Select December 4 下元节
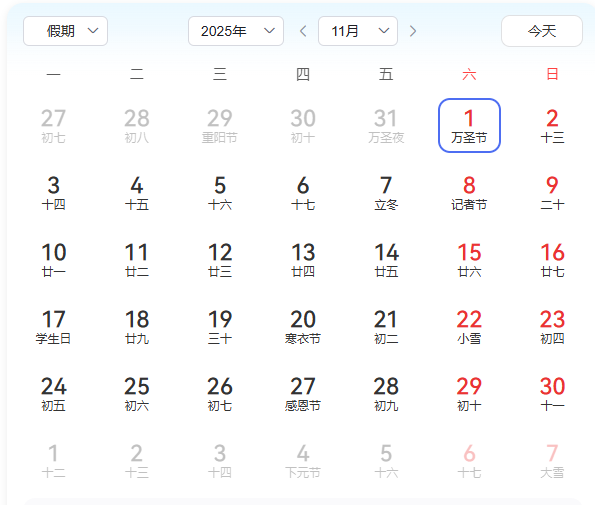This screenshot has width=595, height=505. tap(303, 461)
